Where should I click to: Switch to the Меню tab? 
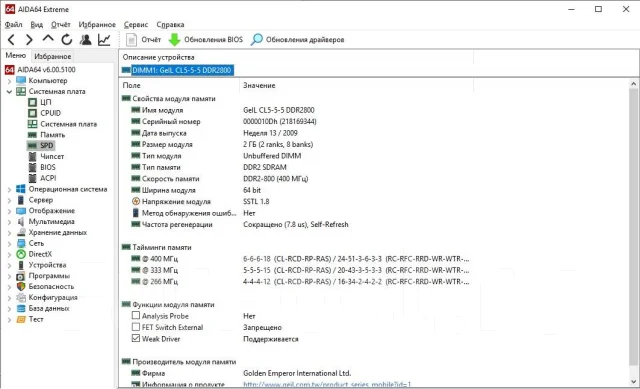tap(16, 56)
